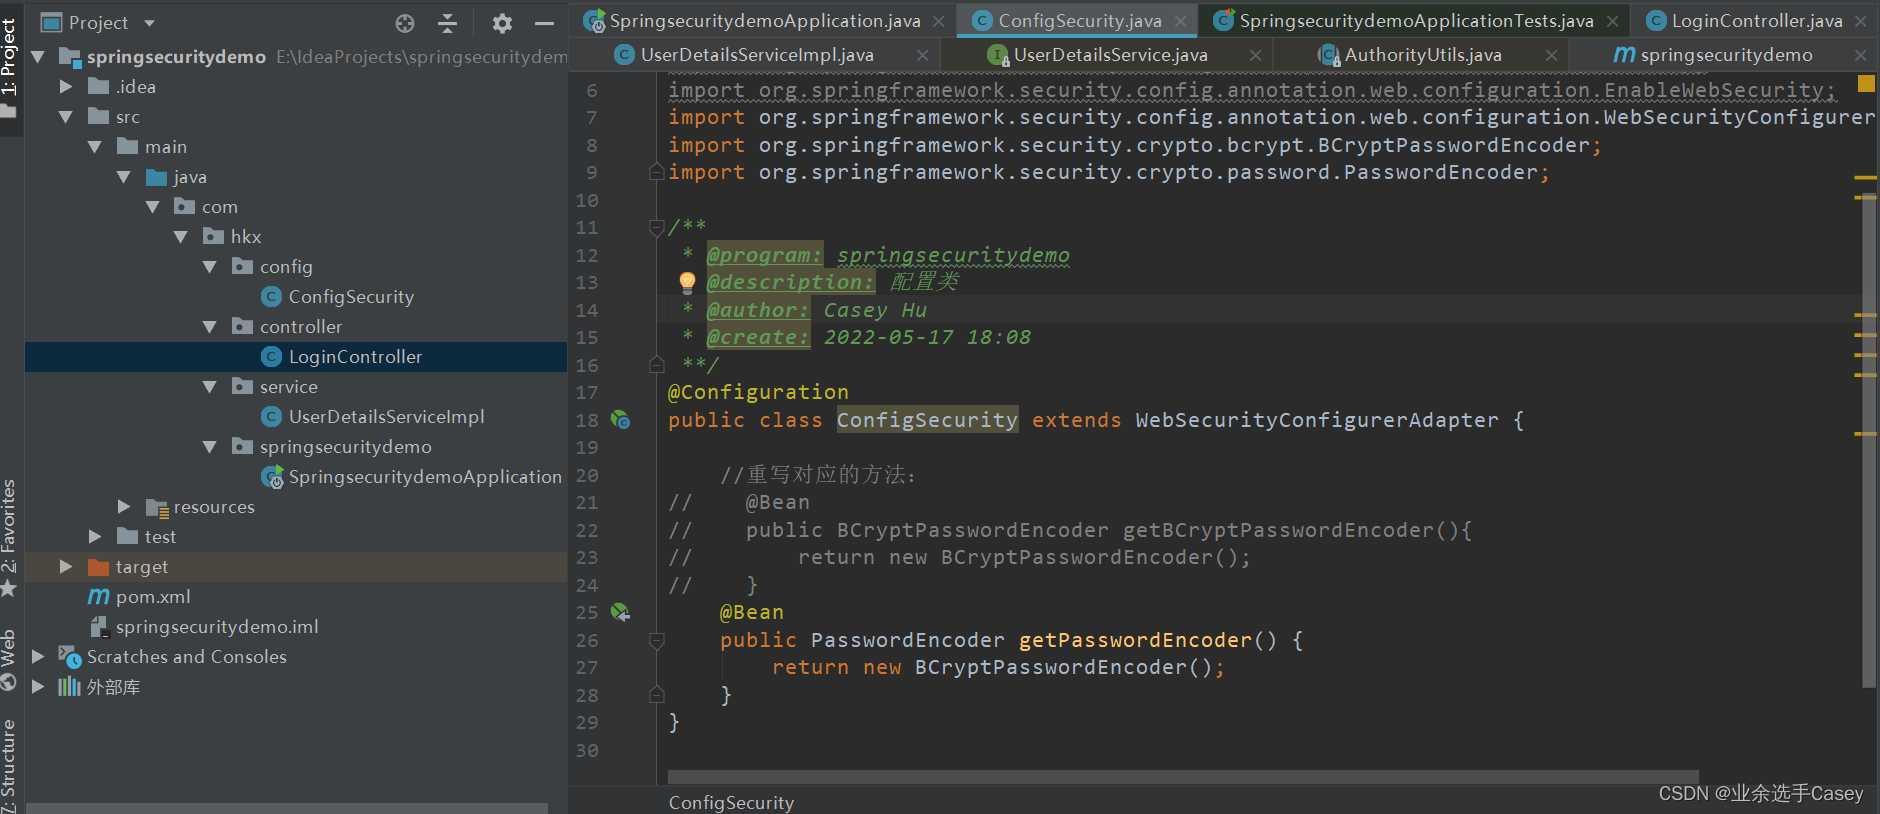Collapse the controller package
Screen dimensions: 1880x814
point(210,327)
